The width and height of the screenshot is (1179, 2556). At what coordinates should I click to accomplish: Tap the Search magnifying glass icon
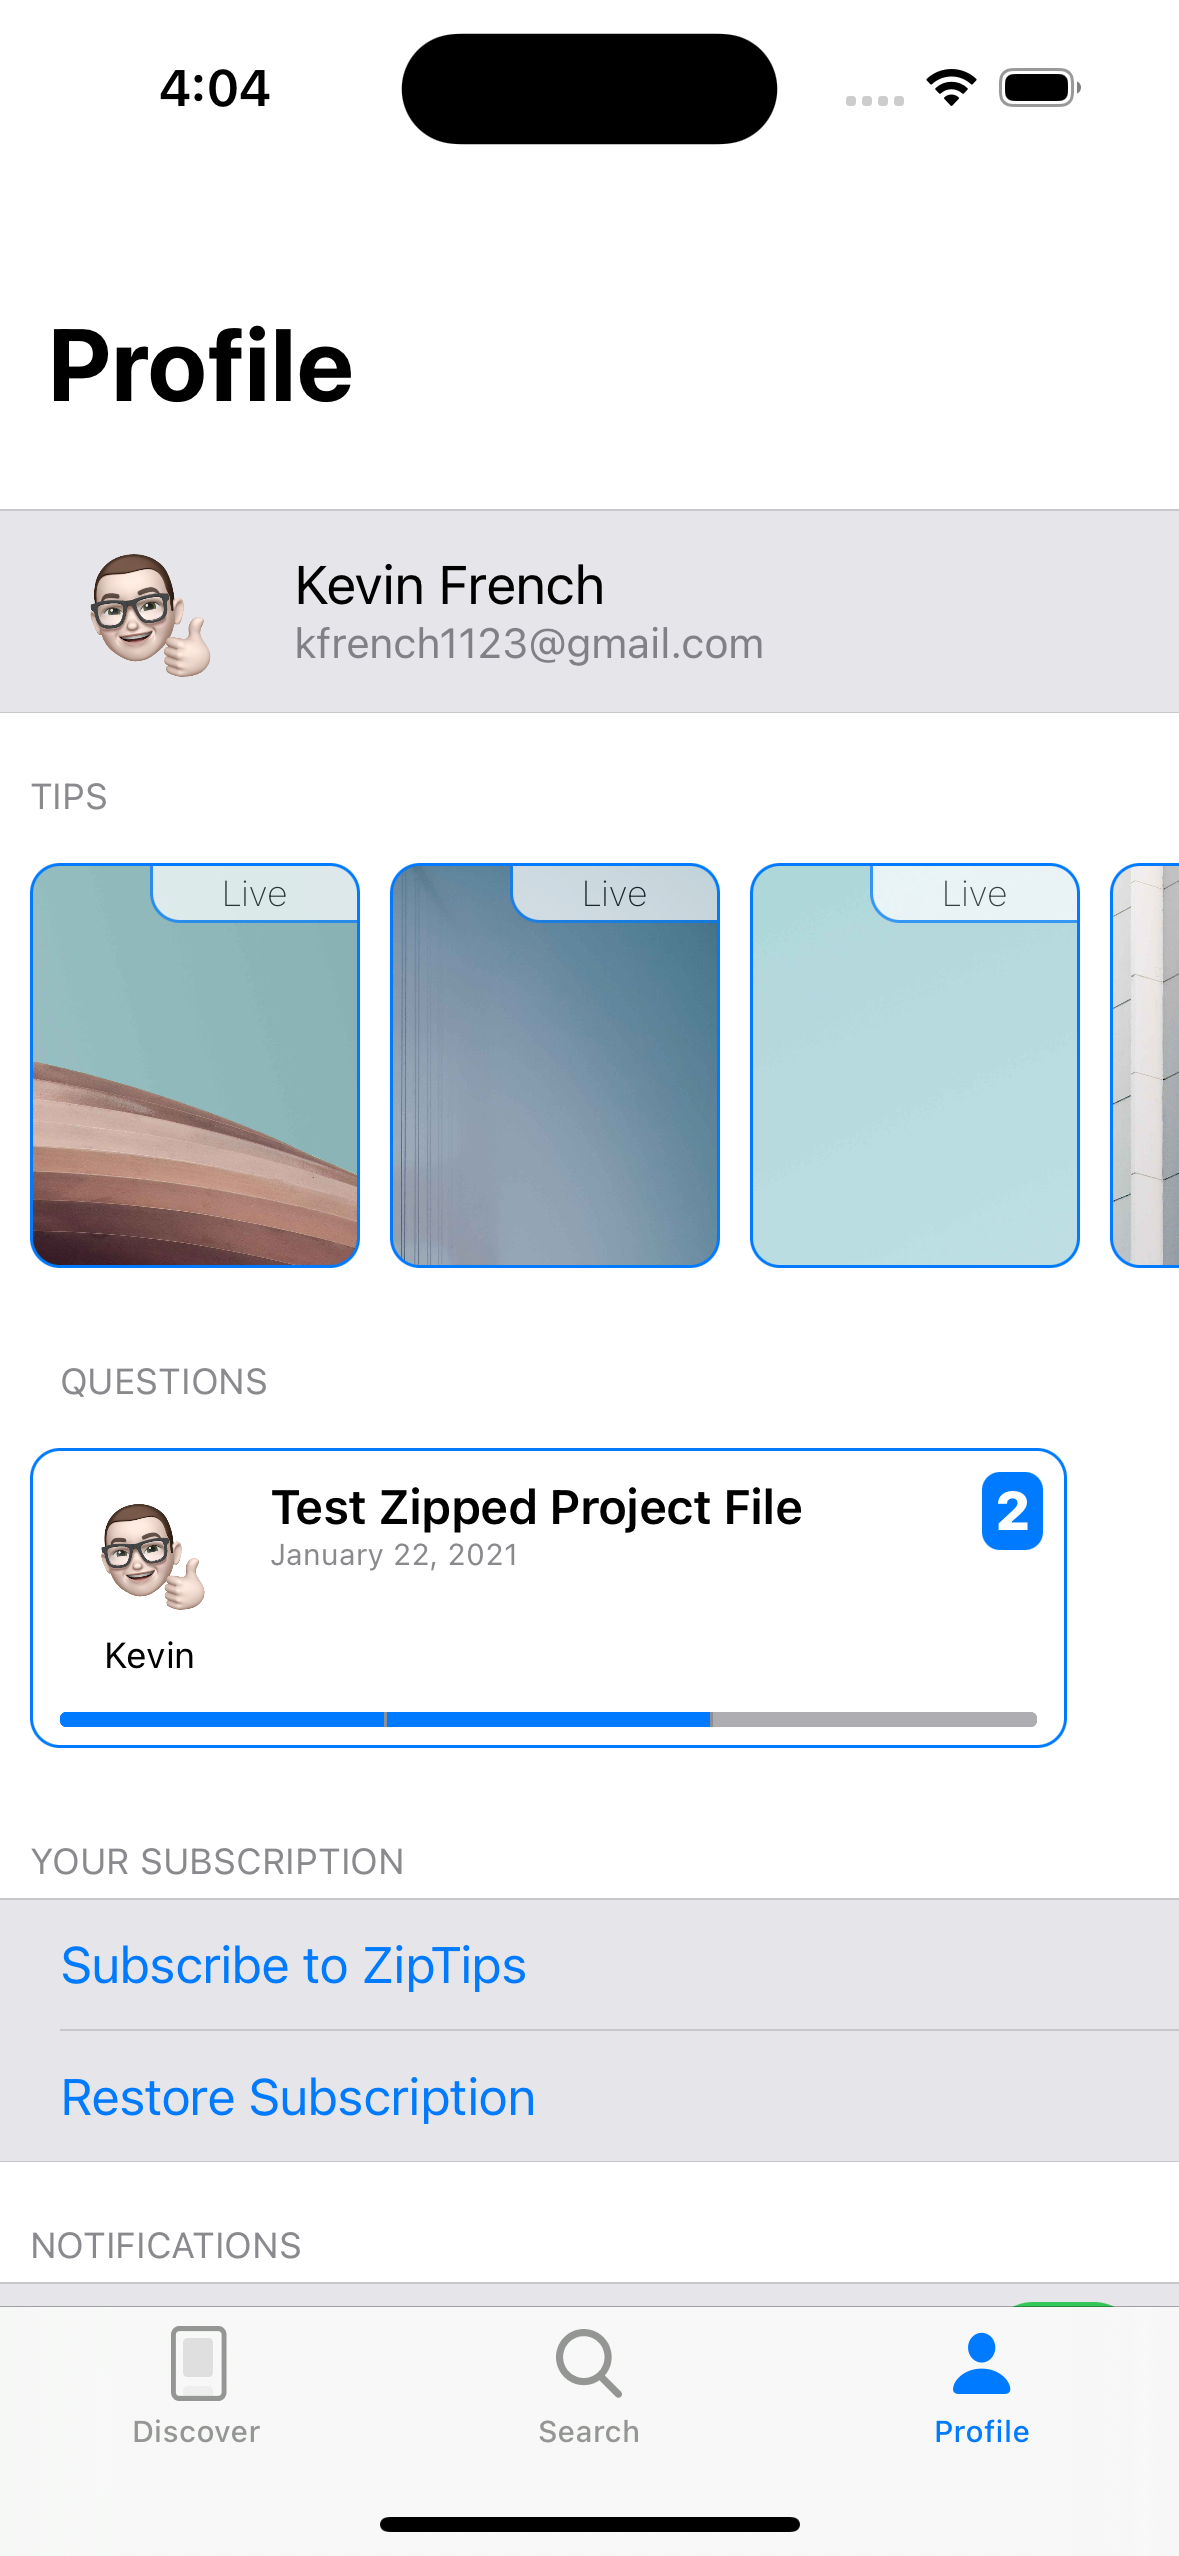coord(588,2363)
